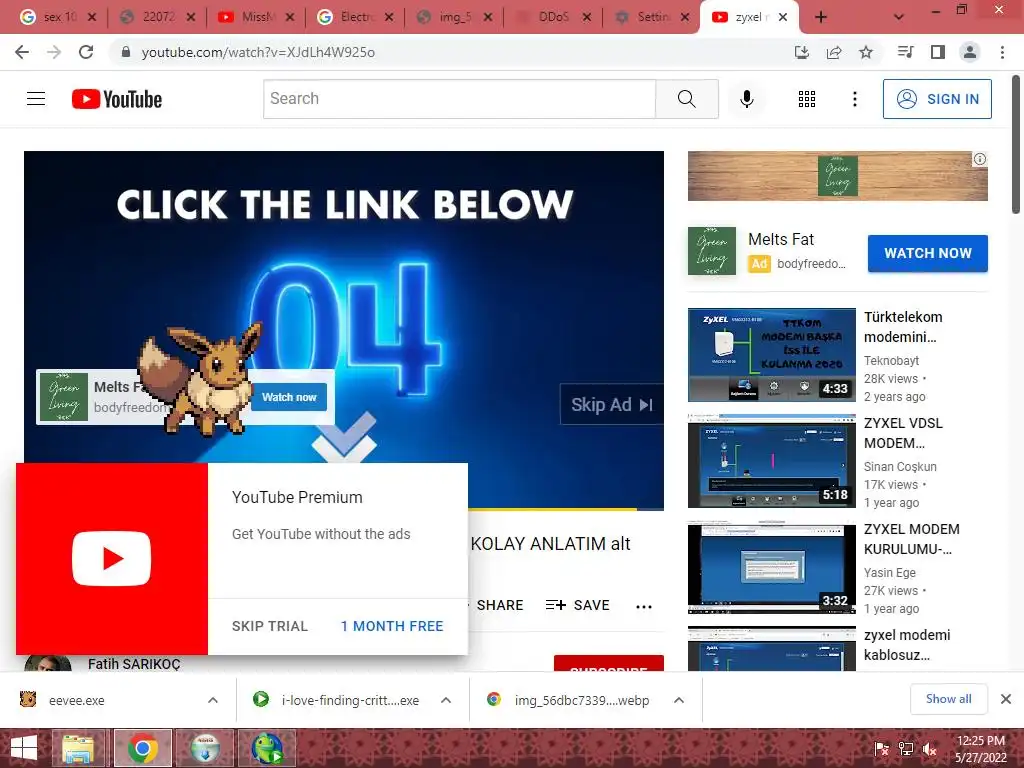This screenshot has height=768, width=1024.
Task: Open Chrome's three-dot customize menu
Action: [1002, 52]
